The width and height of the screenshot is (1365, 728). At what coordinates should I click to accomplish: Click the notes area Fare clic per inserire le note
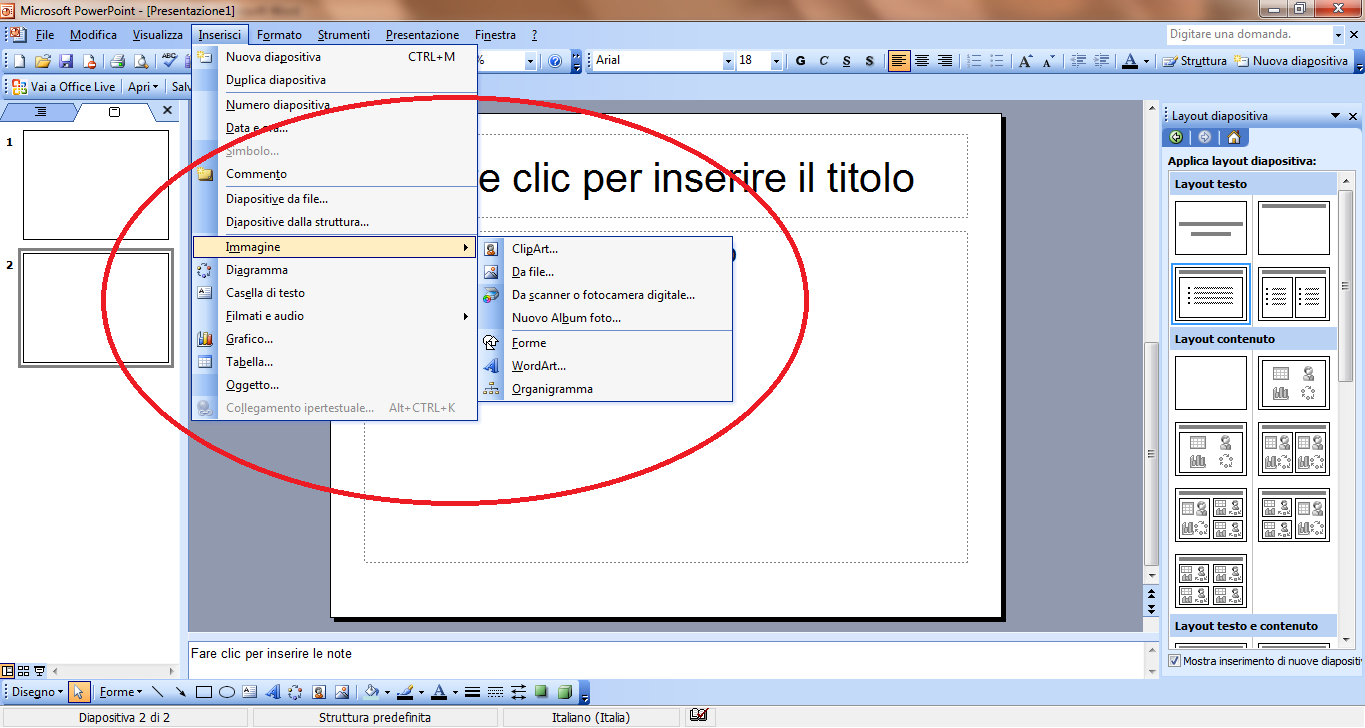665,660
